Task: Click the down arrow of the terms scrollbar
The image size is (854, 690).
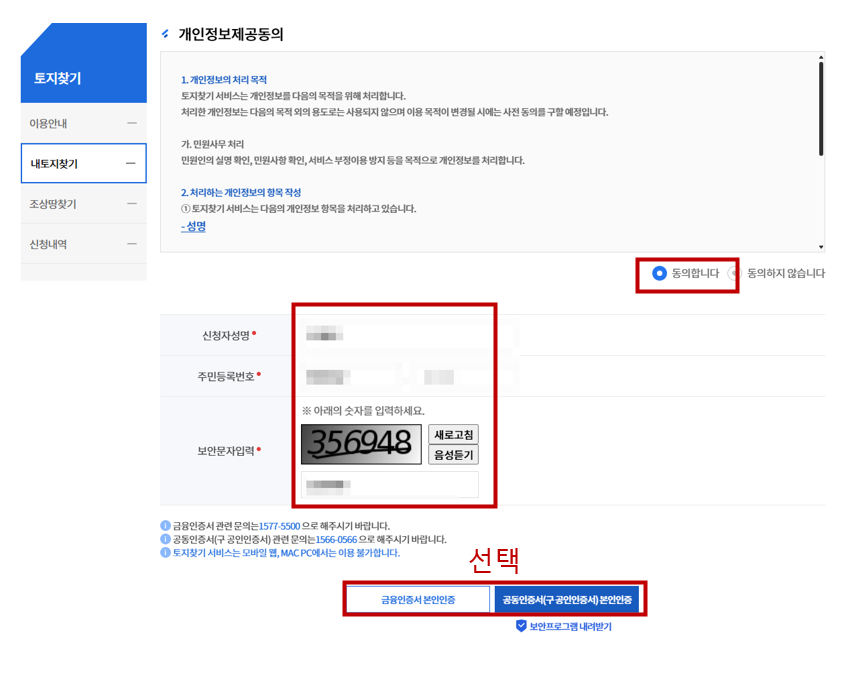Action: 821,246
